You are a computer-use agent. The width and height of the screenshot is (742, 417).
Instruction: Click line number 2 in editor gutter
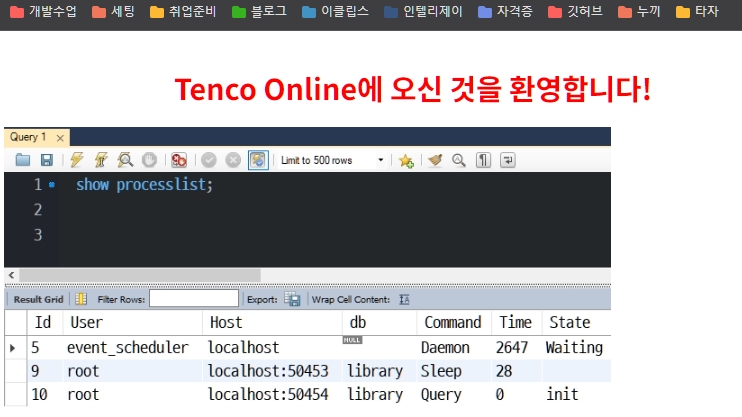38,210
